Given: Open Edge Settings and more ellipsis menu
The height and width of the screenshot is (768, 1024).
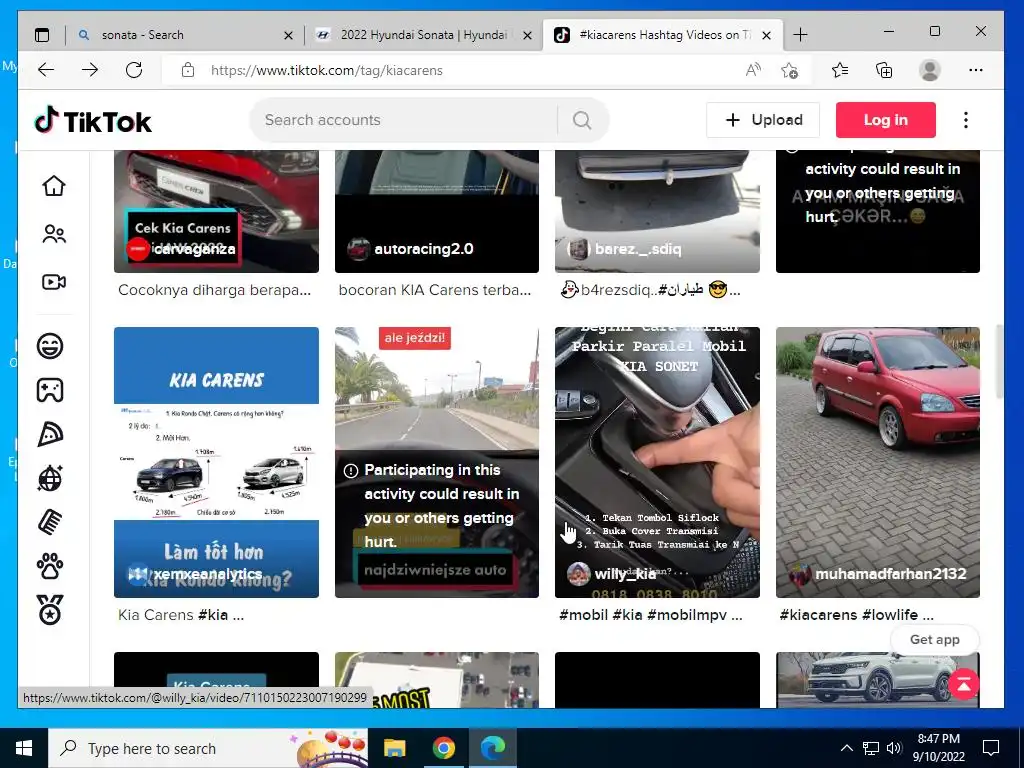Looking at the screenshot, I should coord(976,70).
